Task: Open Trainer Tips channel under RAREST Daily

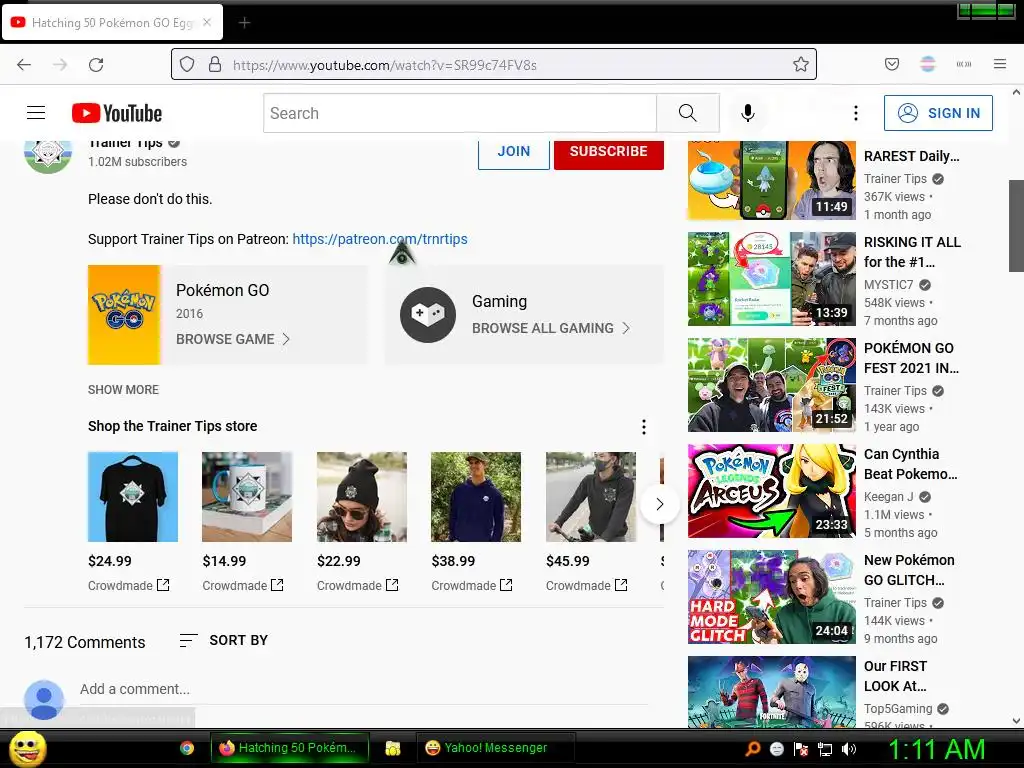Action: pyautogui.click(x=895, y=179)
